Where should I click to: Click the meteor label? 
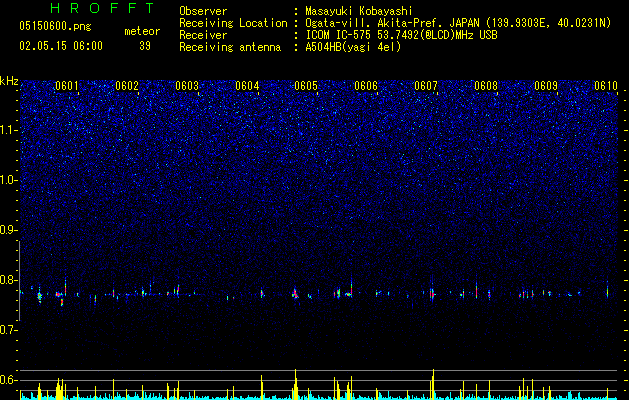coord(142,31)
